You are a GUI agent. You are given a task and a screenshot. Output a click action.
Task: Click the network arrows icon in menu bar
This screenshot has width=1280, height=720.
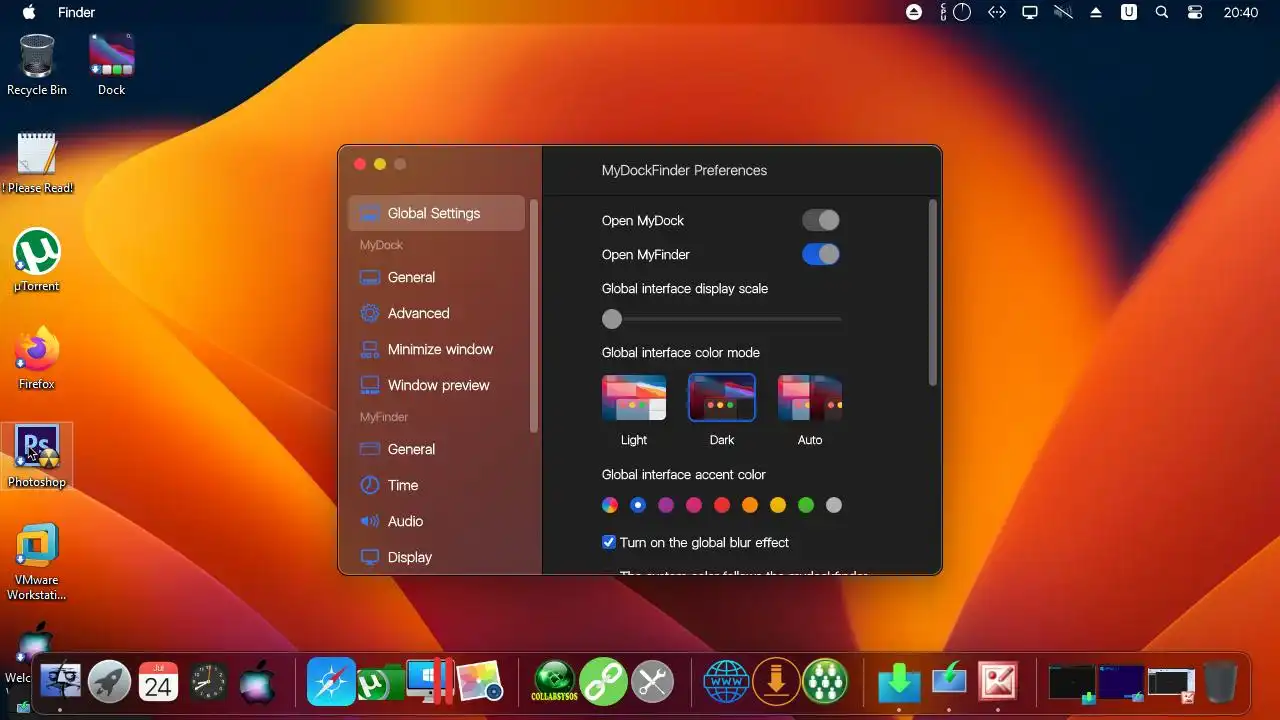[x=996, y=13]
